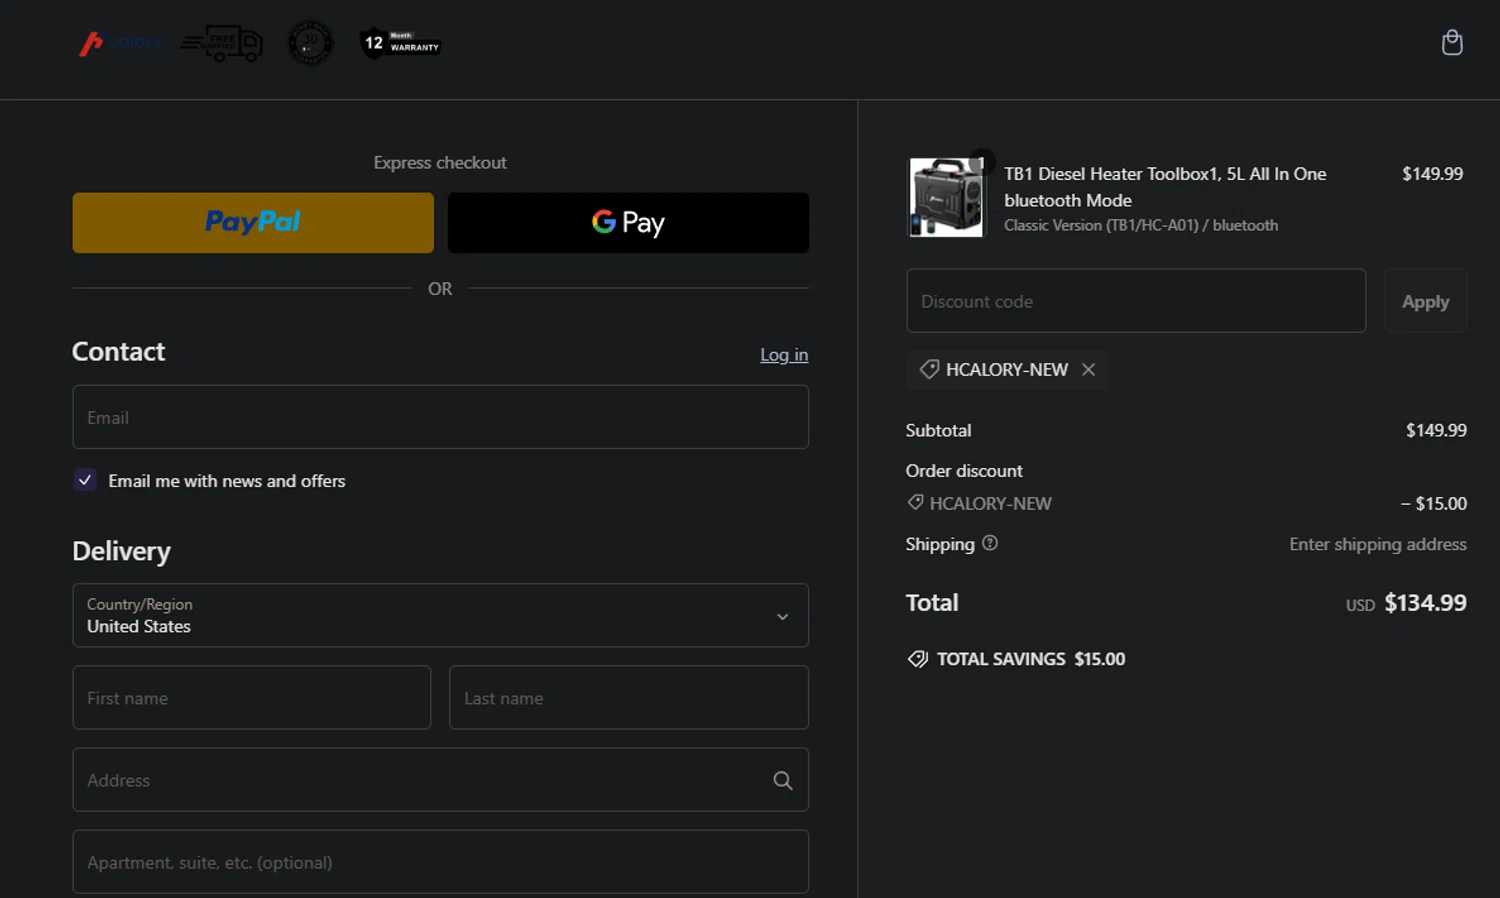
Task: Click the Enter shipping address text
Action: click(x=1378, y=544)
